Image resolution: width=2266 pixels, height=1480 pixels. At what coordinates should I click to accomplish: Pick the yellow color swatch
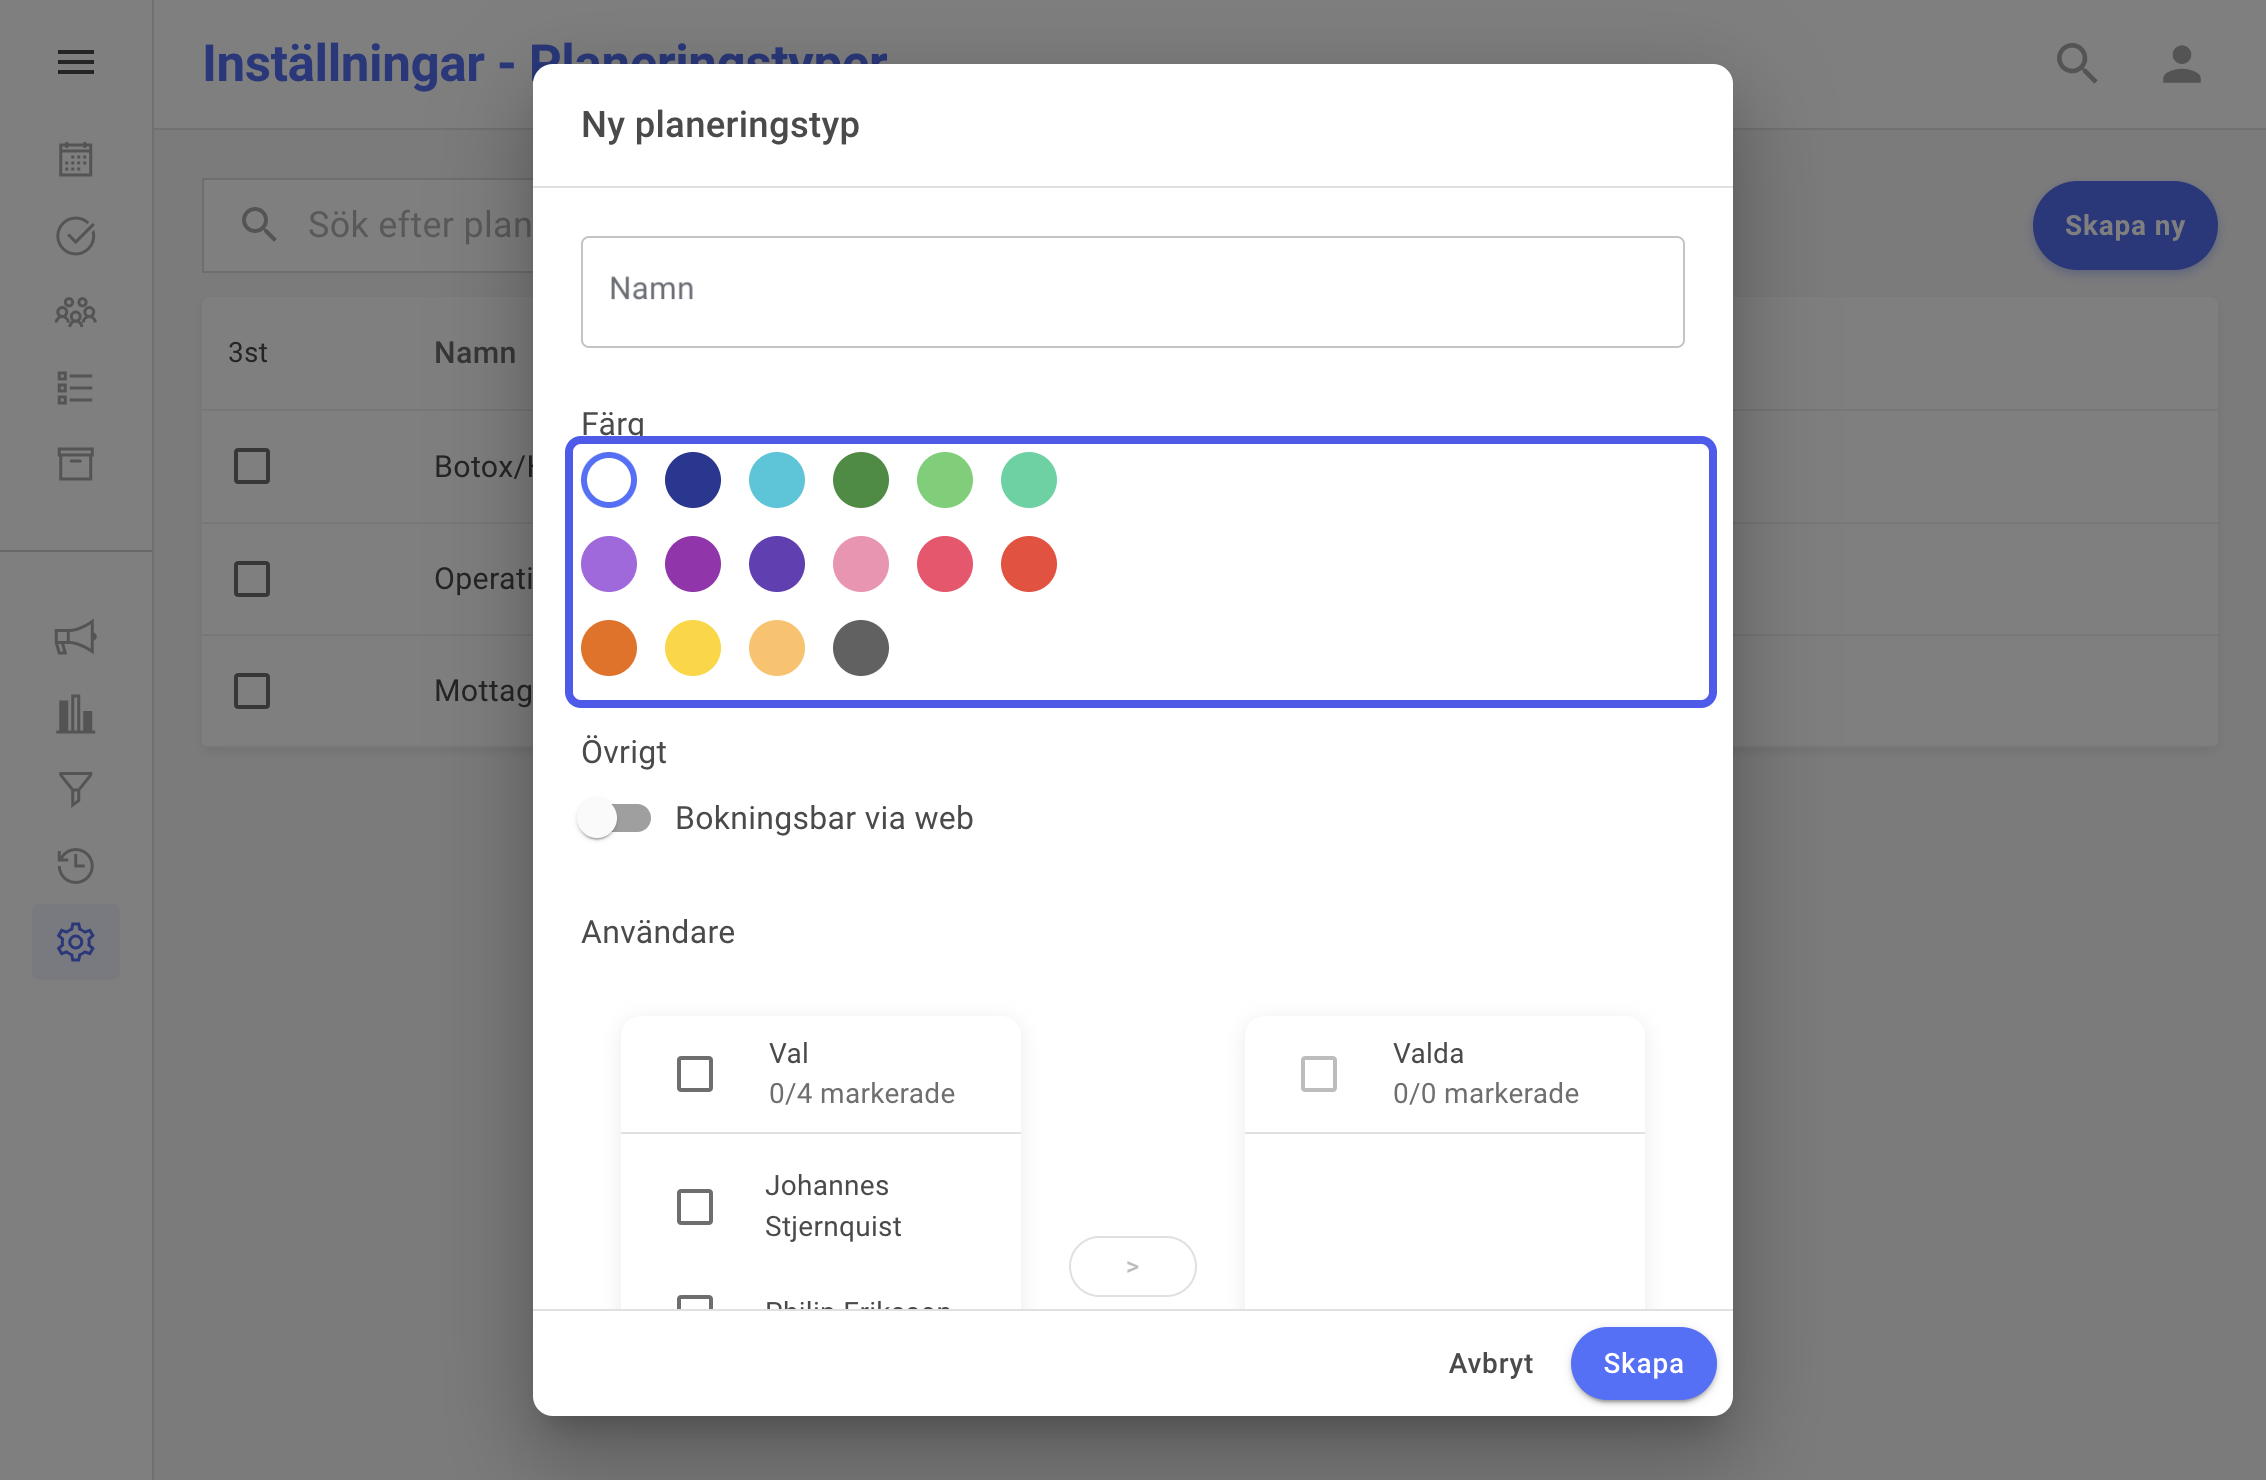tap(693, 648)
